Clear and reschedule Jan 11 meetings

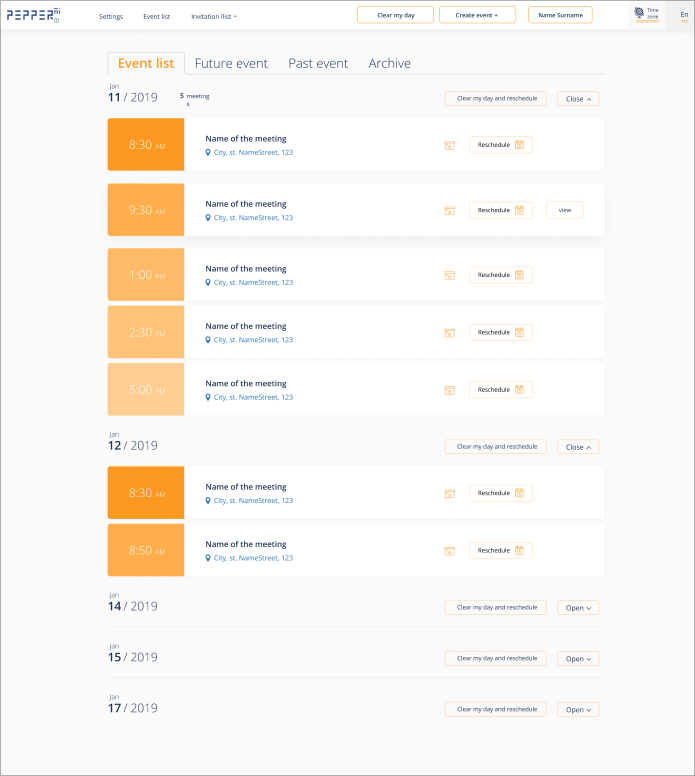496,98
